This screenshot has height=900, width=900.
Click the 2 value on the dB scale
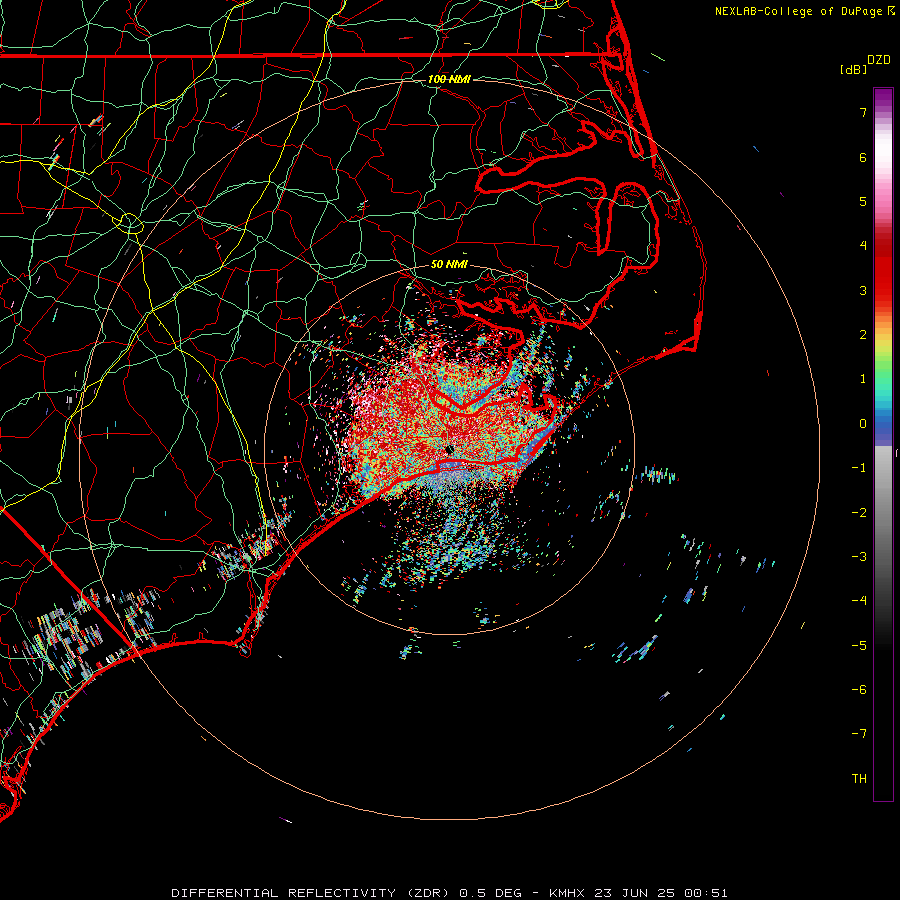[863, 335]
